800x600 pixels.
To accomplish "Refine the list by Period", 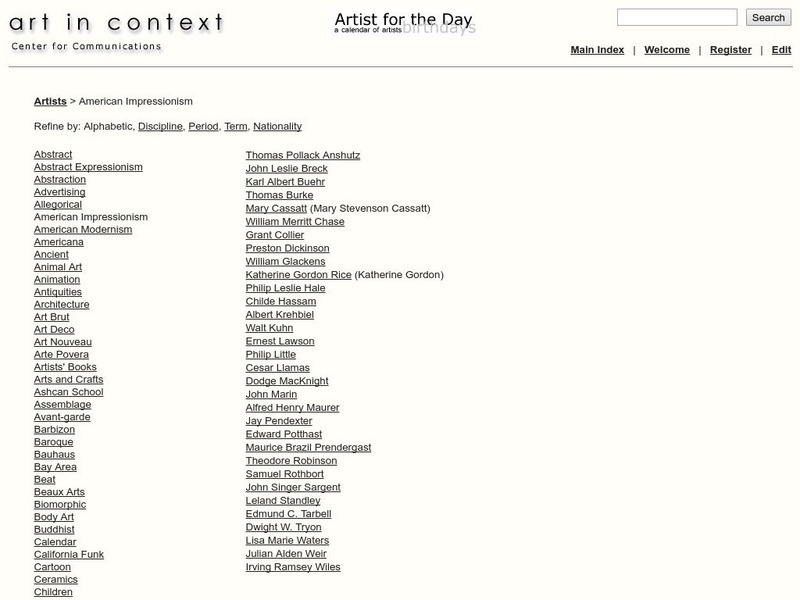I will pos(203,127).
